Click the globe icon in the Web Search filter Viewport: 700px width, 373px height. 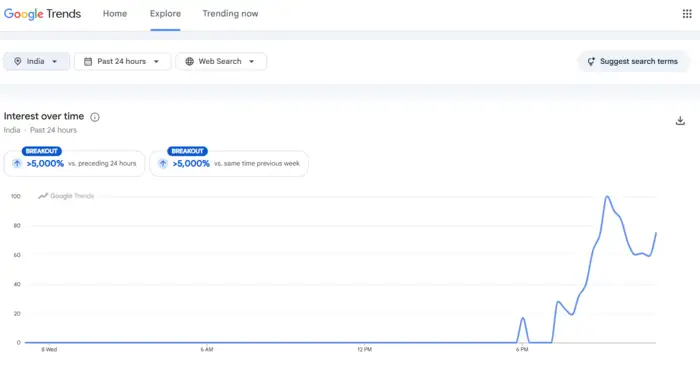click(x=189, y=62)
